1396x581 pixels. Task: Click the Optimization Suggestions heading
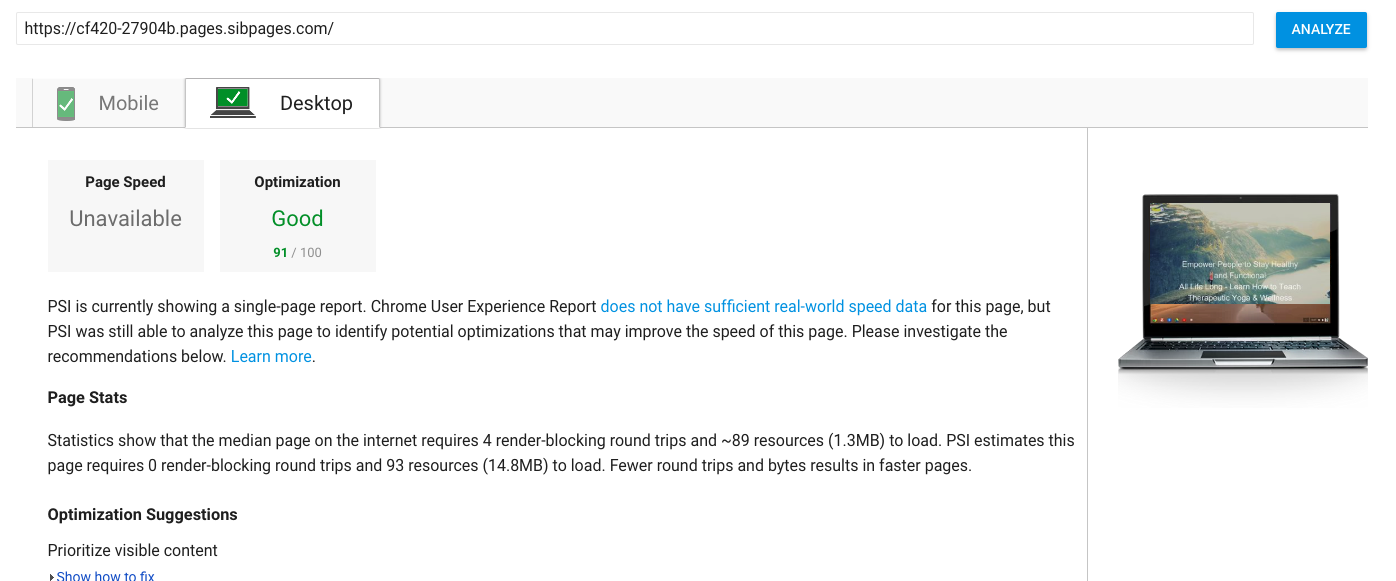coord(142,514)
